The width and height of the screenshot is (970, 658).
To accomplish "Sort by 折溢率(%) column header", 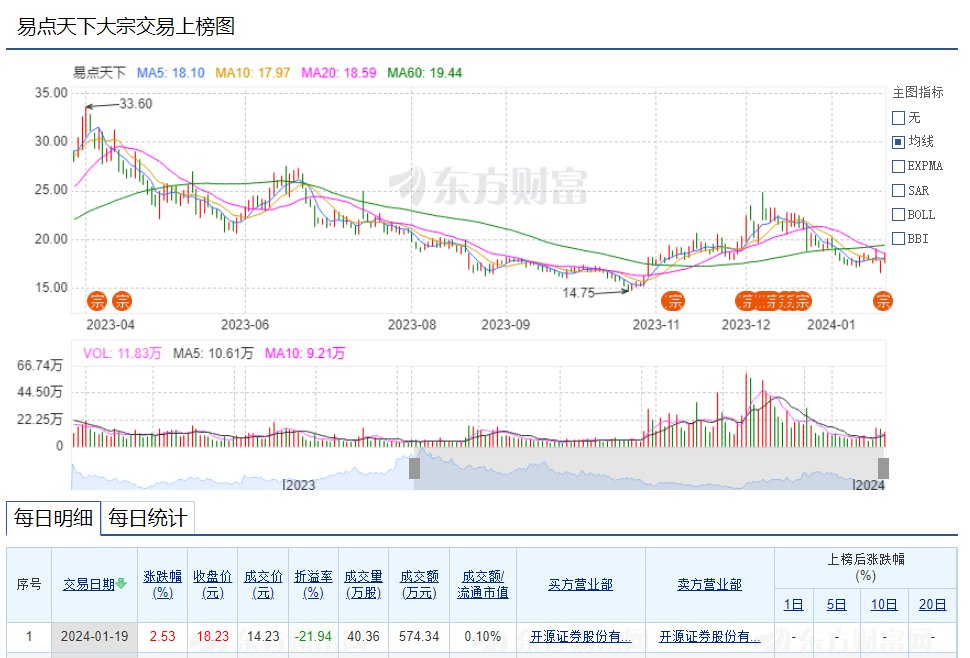I will click(313, 584).
